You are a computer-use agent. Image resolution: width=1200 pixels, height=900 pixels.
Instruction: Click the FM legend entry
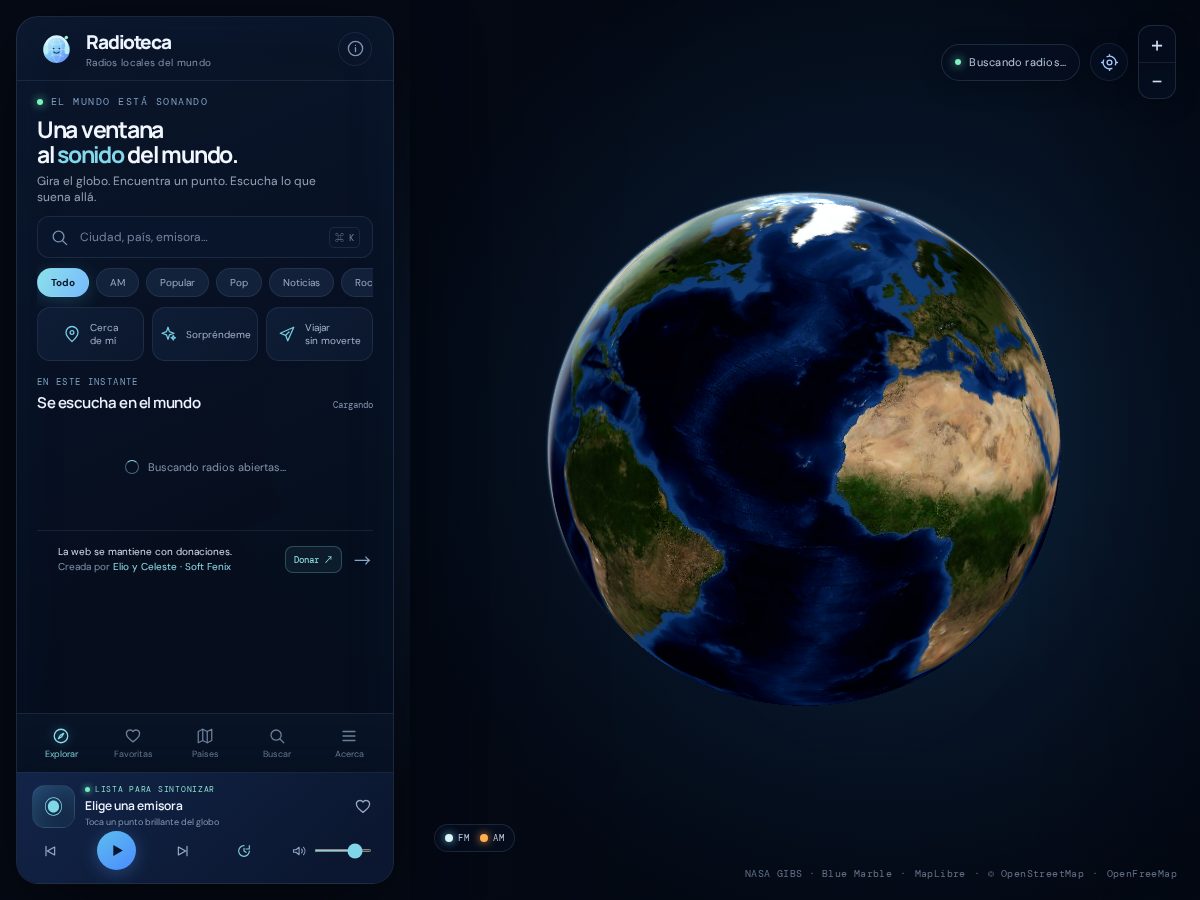pyautogui.click(x=457, y=838)
